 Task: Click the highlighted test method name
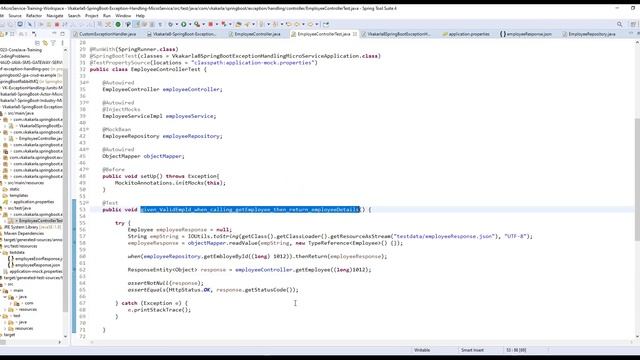(250, 209)
